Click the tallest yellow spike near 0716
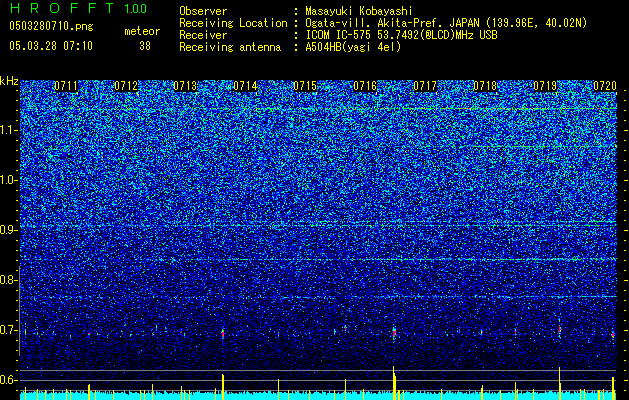This screenshot has width=629, height=400. [x=394, y=383]
